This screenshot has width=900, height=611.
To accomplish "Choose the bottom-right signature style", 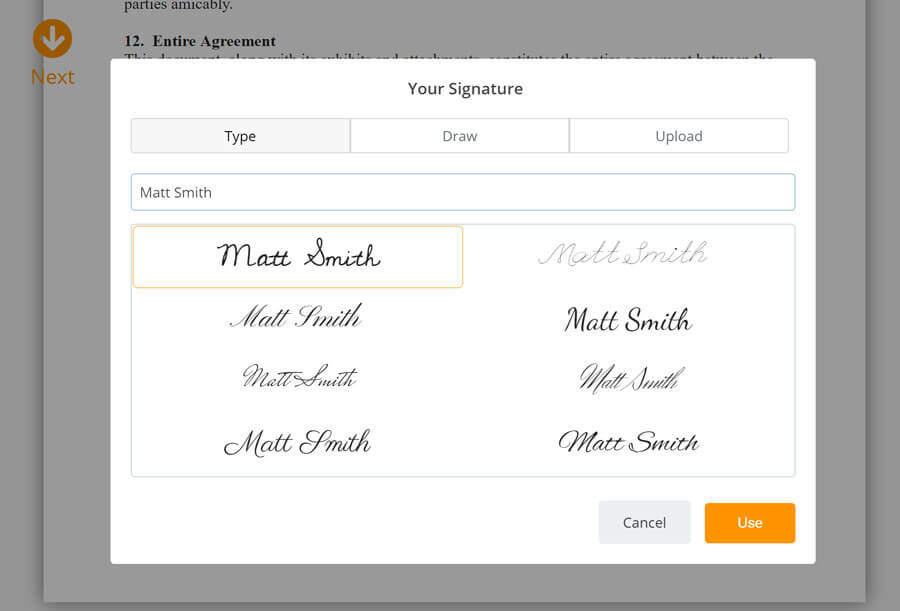I will [x=629, y=442].
